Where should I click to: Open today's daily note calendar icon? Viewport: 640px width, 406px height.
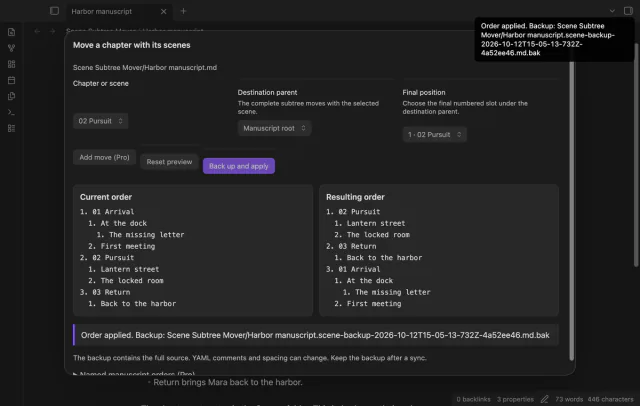click(11, 80)
